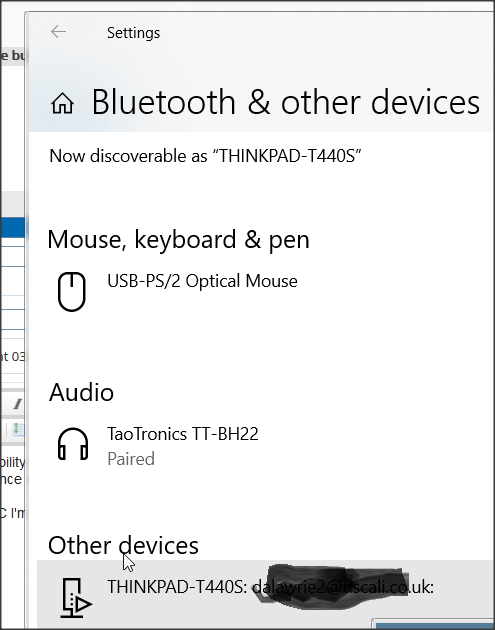Select the USB-PS/2 Optical Mouse entry
Screen dimensions: 495x630
(202, 281)
